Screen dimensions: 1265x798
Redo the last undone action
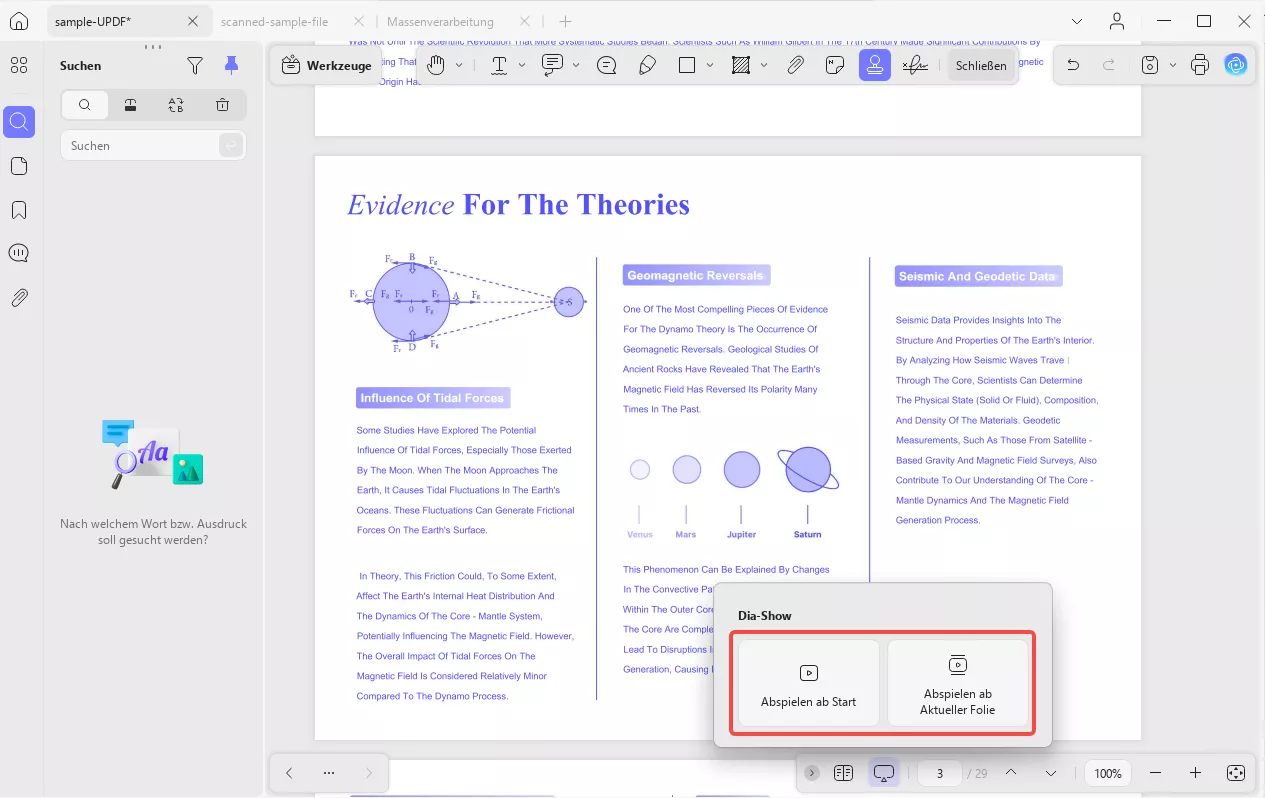click(x=1109, y=65)
